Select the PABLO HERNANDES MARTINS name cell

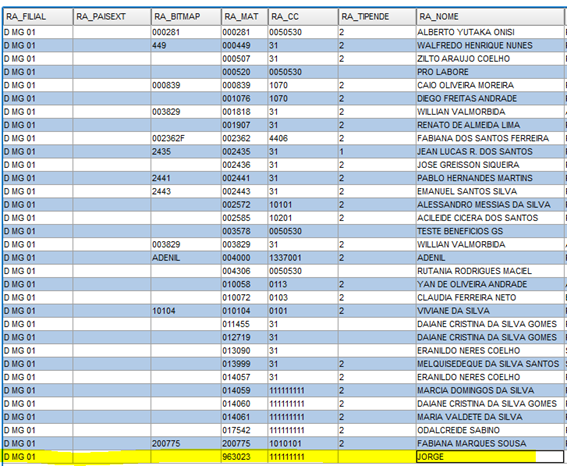click(x=490, y=178)
